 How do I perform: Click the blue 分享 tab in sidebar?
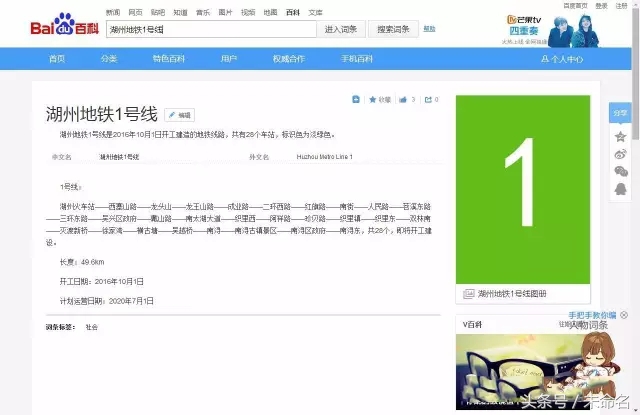pos(620,113)
